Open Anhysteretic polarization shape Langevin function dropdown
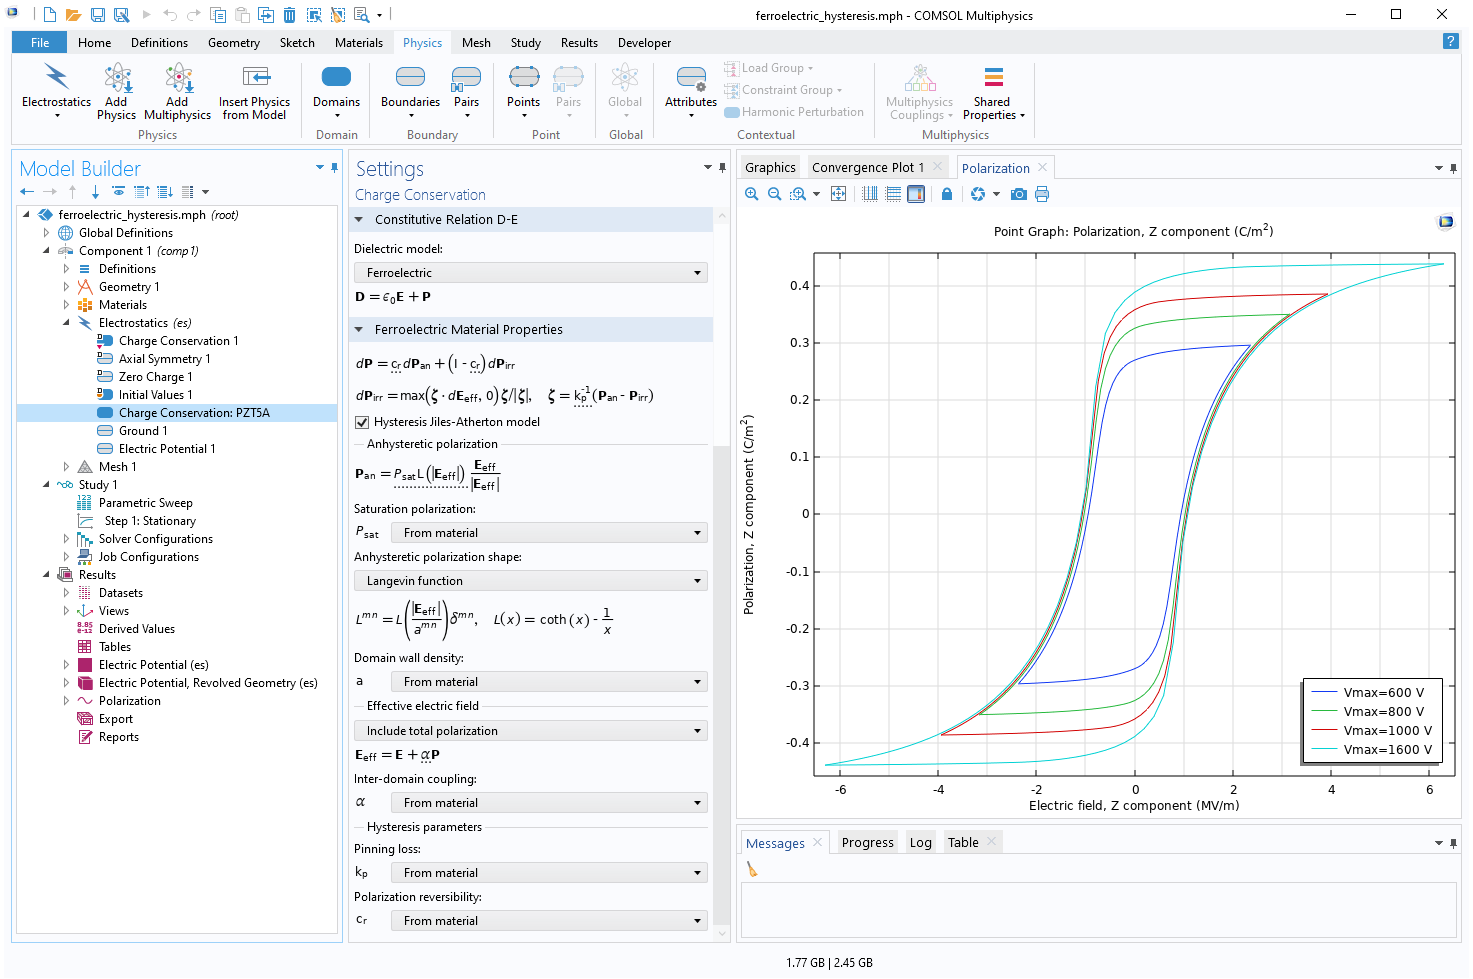 click(531, 581)
